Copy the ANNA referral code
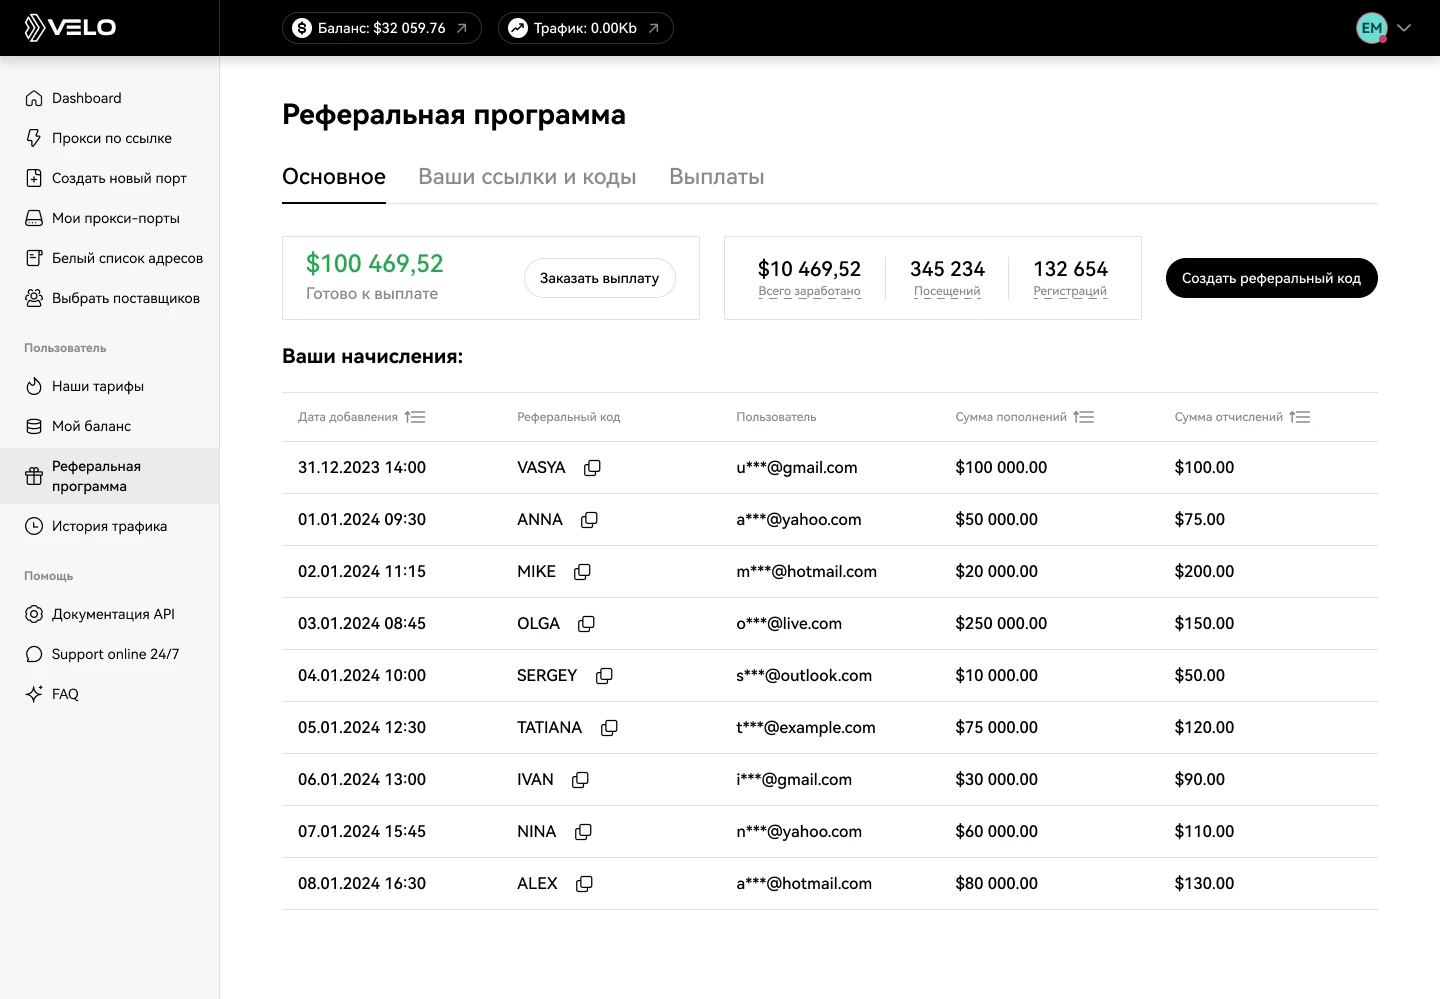This screenshot has width=1440, height=999. click(589, 520)
